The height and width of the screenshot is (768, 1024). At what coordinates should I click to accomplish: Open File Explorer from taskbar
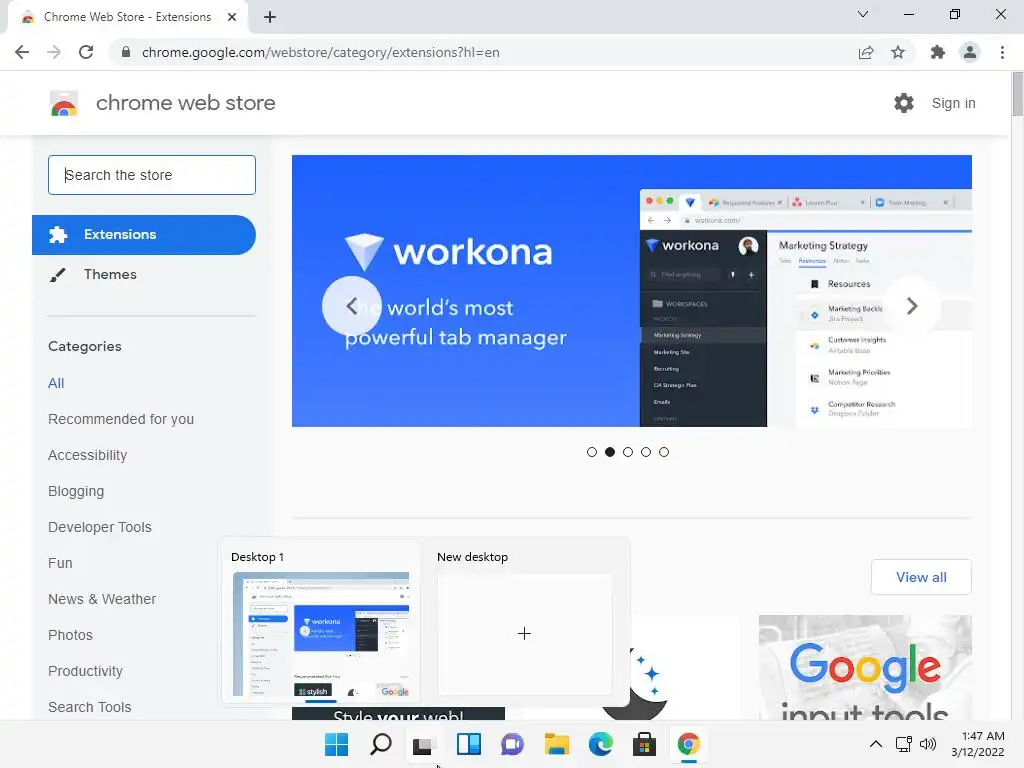tap(556, 744)
